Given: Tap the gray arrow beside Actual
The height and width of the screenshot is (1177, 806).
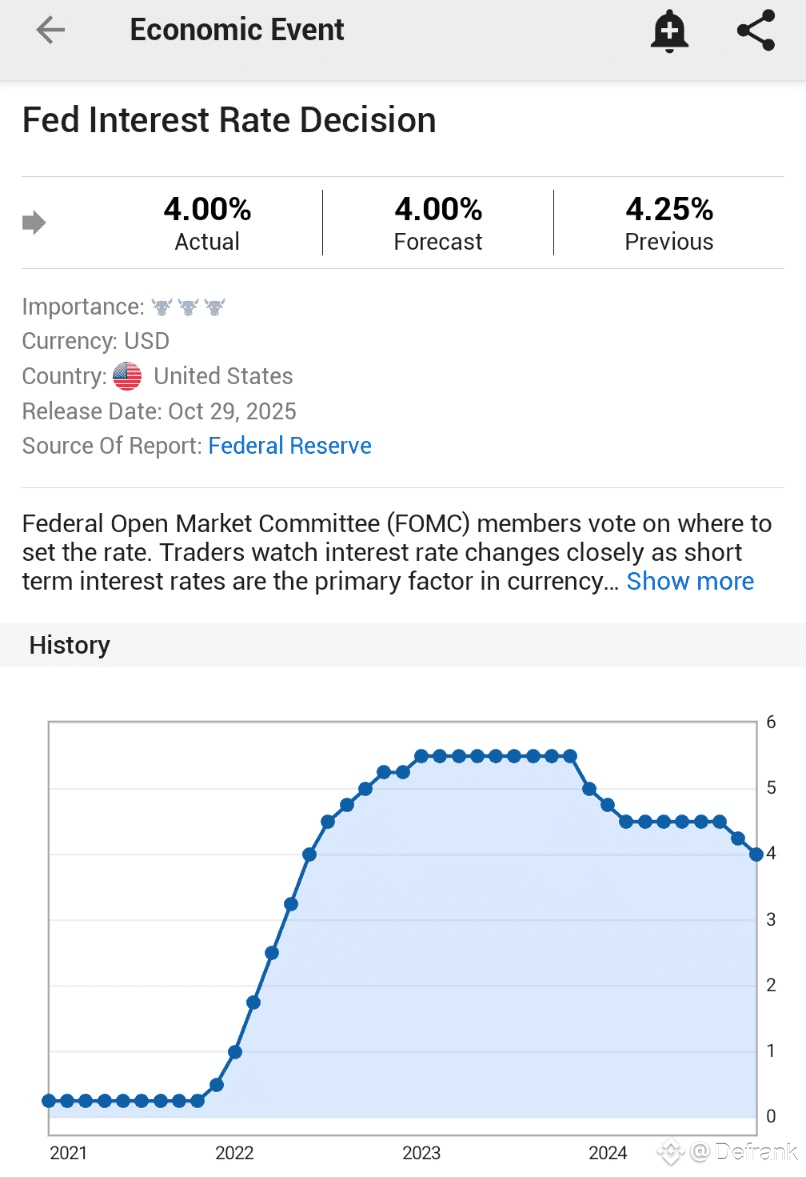Looking at the screenshot, I should 34,222.
